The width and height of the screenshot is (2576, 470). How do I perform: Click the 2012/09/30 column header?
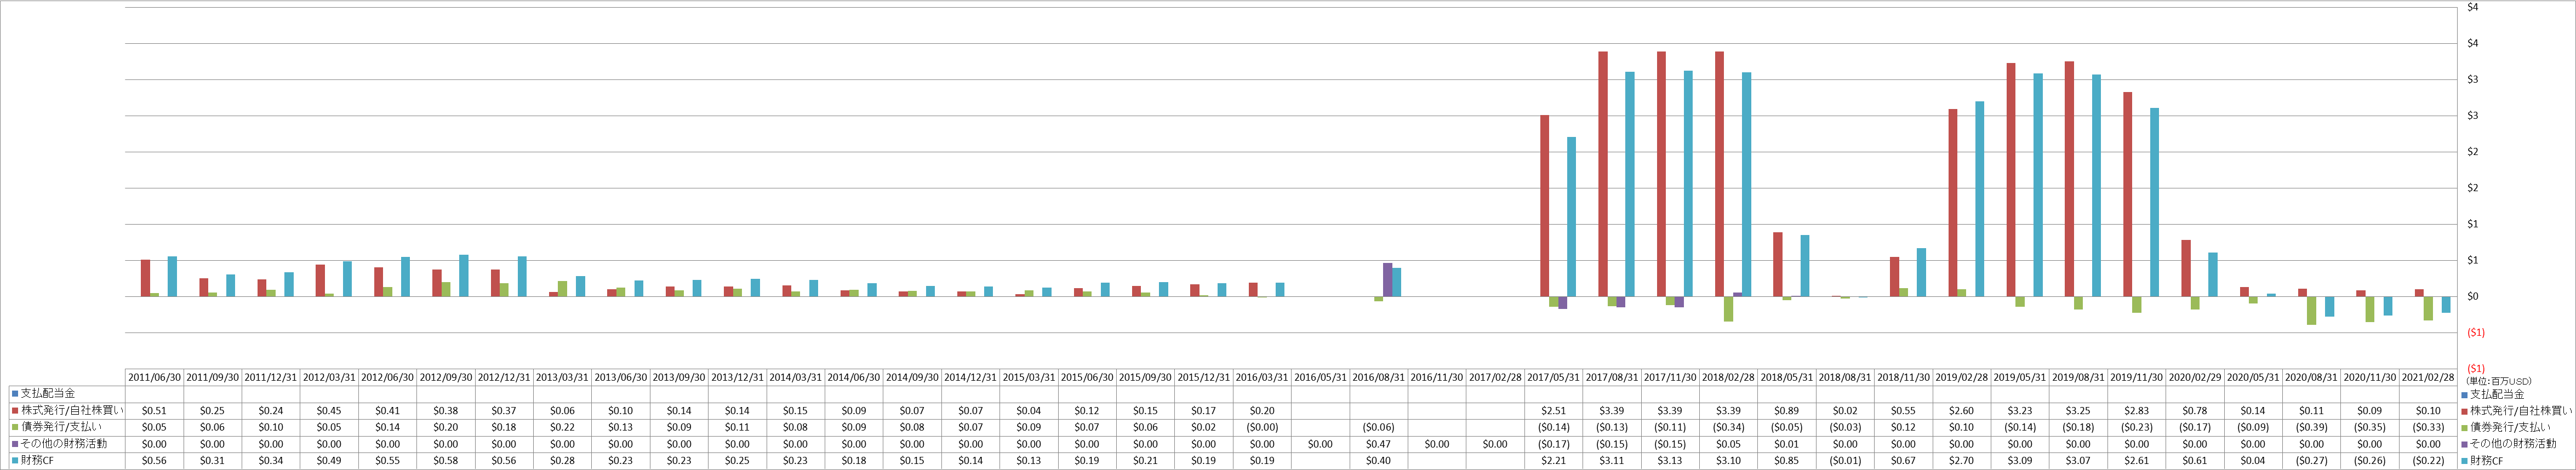(x=446, y=377)
